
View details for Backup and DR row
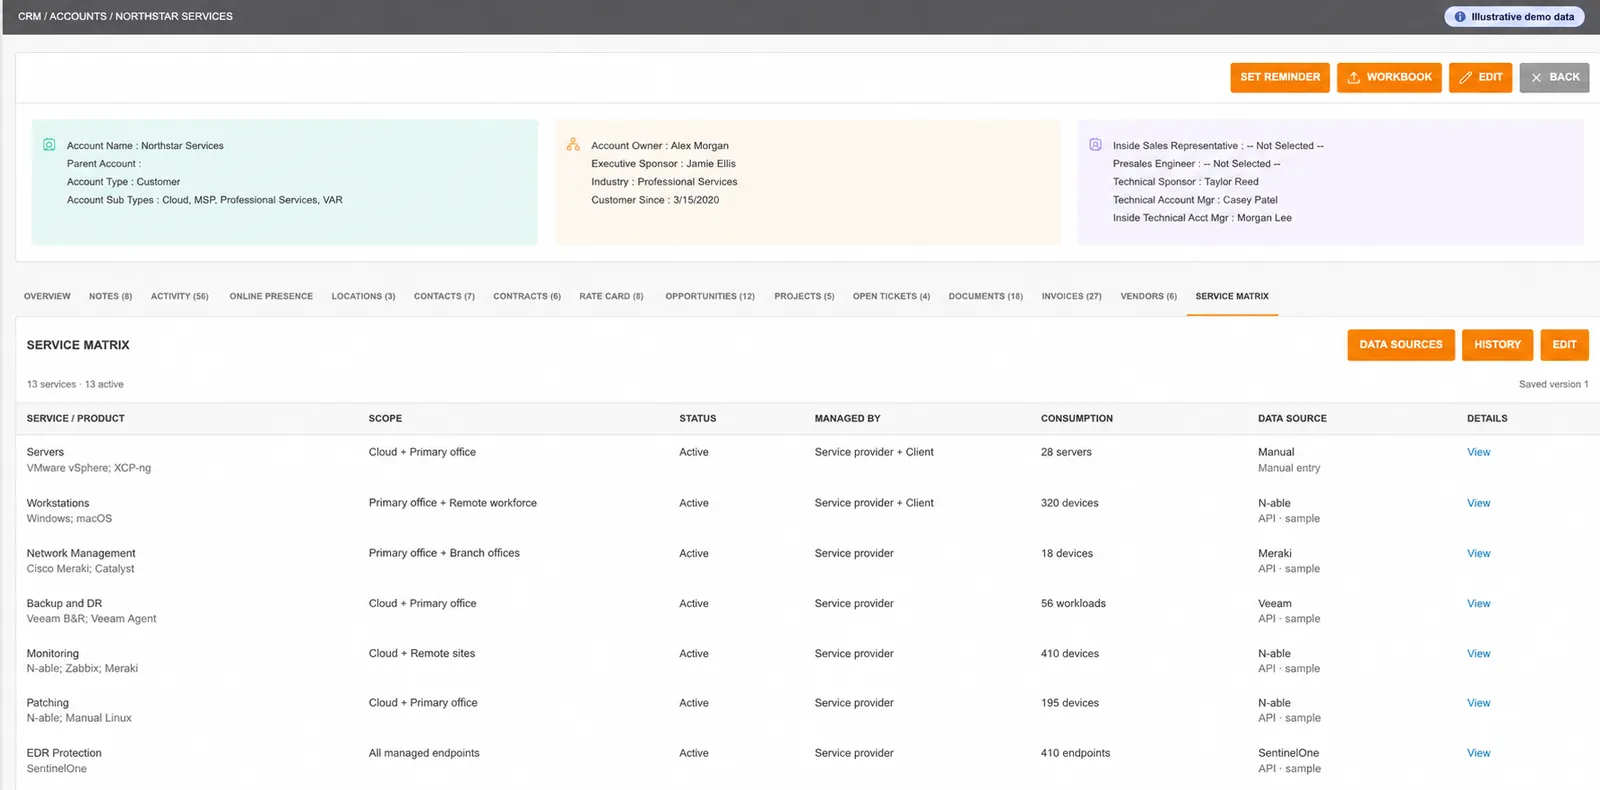click(x=1478, y=603)
